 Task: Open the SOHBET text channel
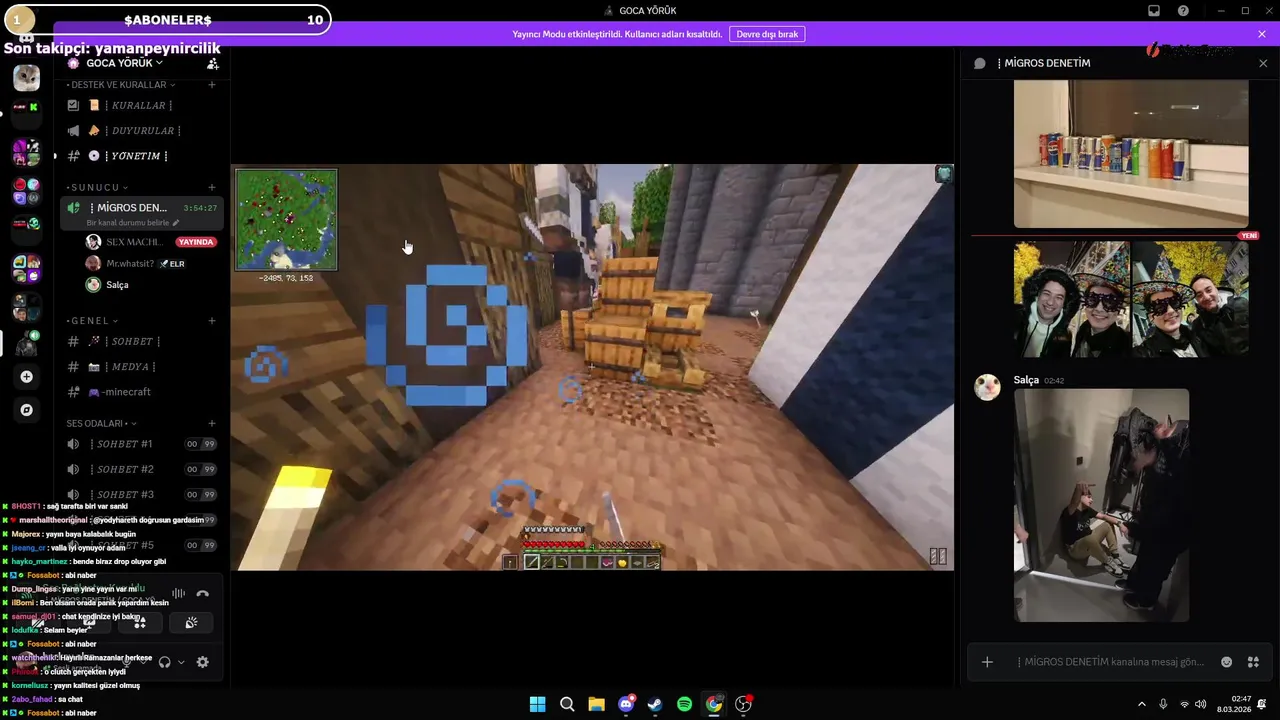(140, 341)
